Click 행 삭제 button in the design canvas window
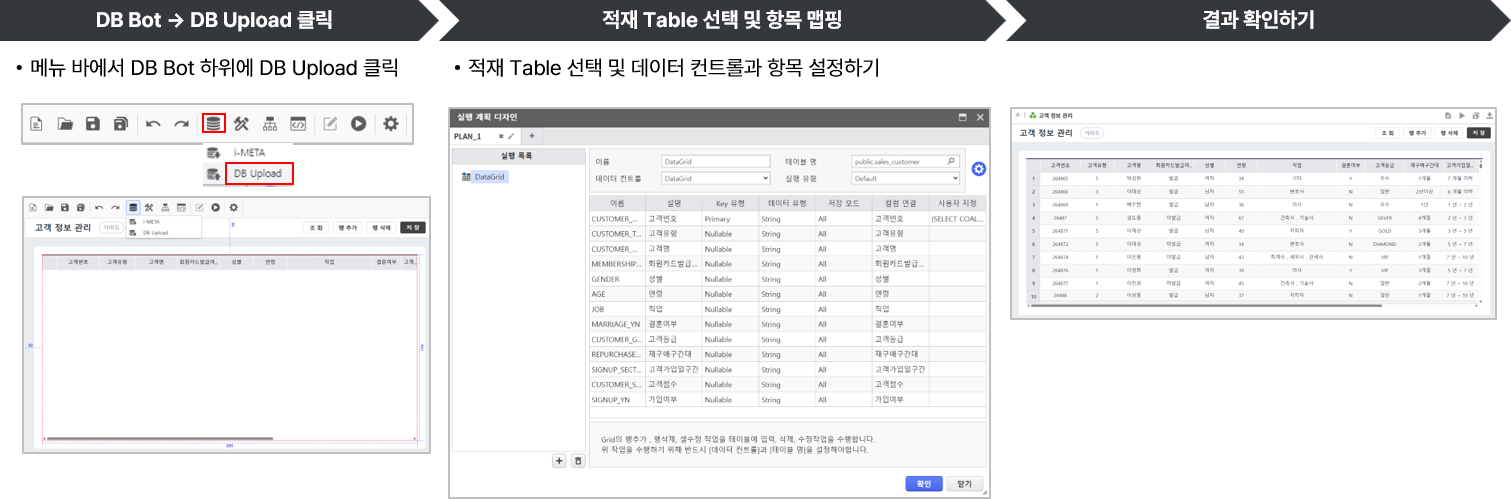 pos(381,228)
